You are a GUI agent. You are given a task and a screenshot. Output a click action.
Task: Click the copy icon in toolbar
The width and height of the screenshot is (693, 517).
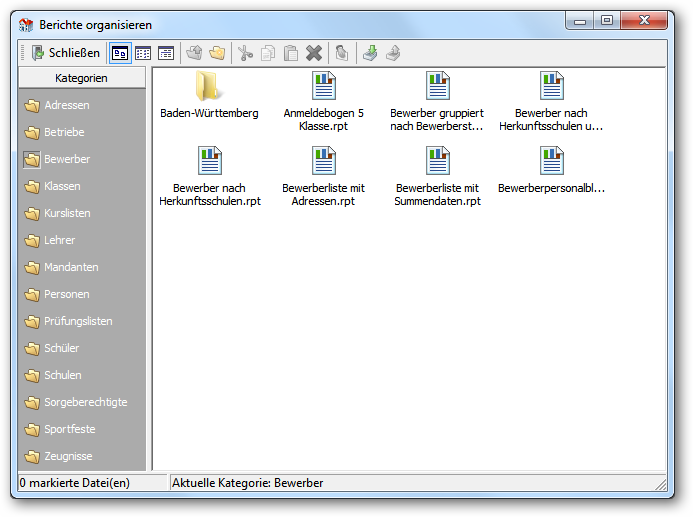pos(268,53)
